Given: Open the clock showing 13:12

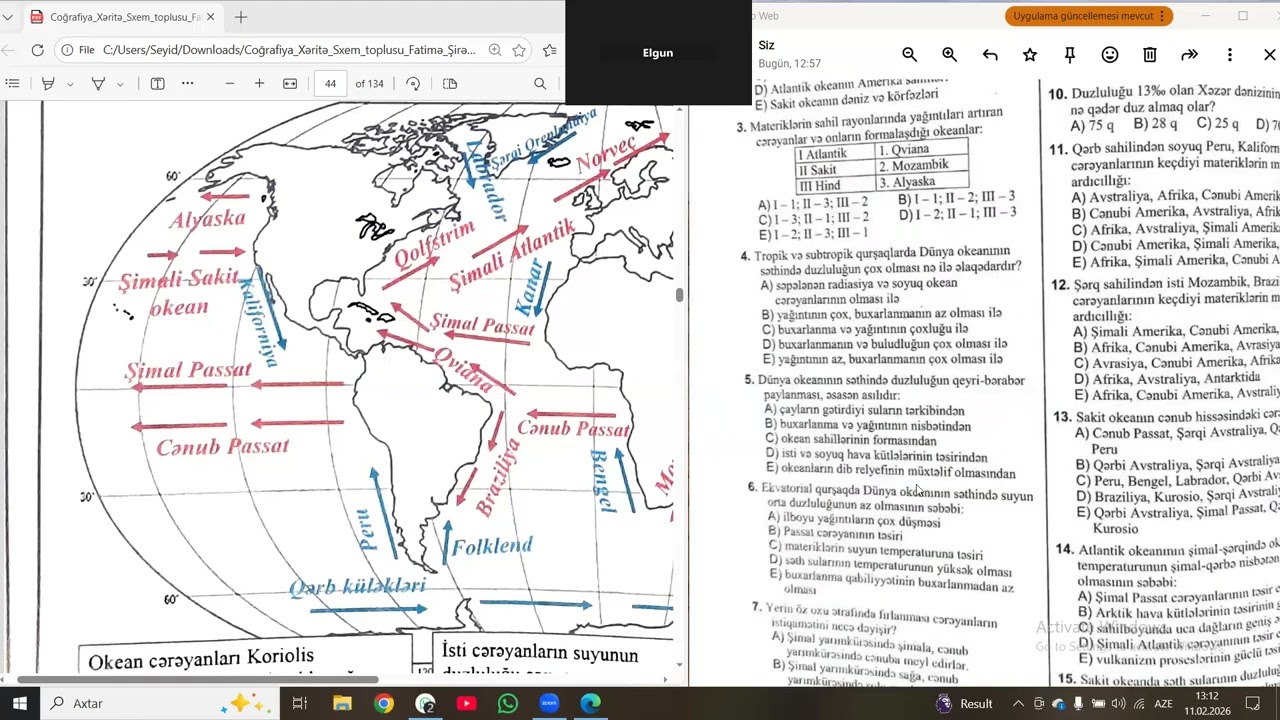Looking at the screenshot, I should pyautogui.click(x=1207, y=703).
